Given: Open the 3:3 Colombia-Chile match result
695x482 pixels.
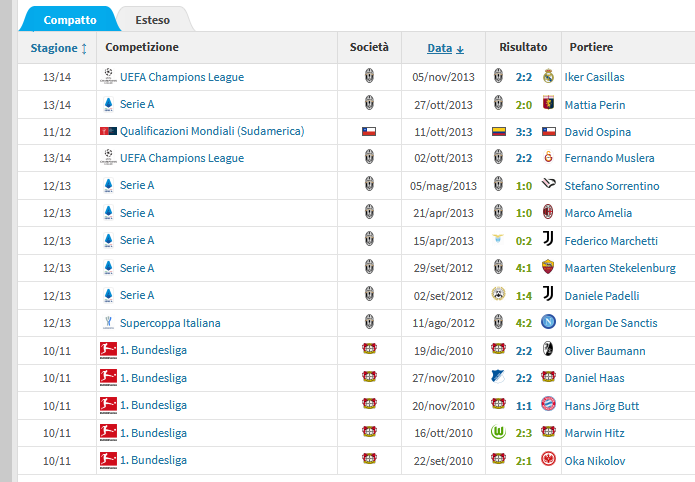Looking at the screenshot, I should [x=524, y=132].
